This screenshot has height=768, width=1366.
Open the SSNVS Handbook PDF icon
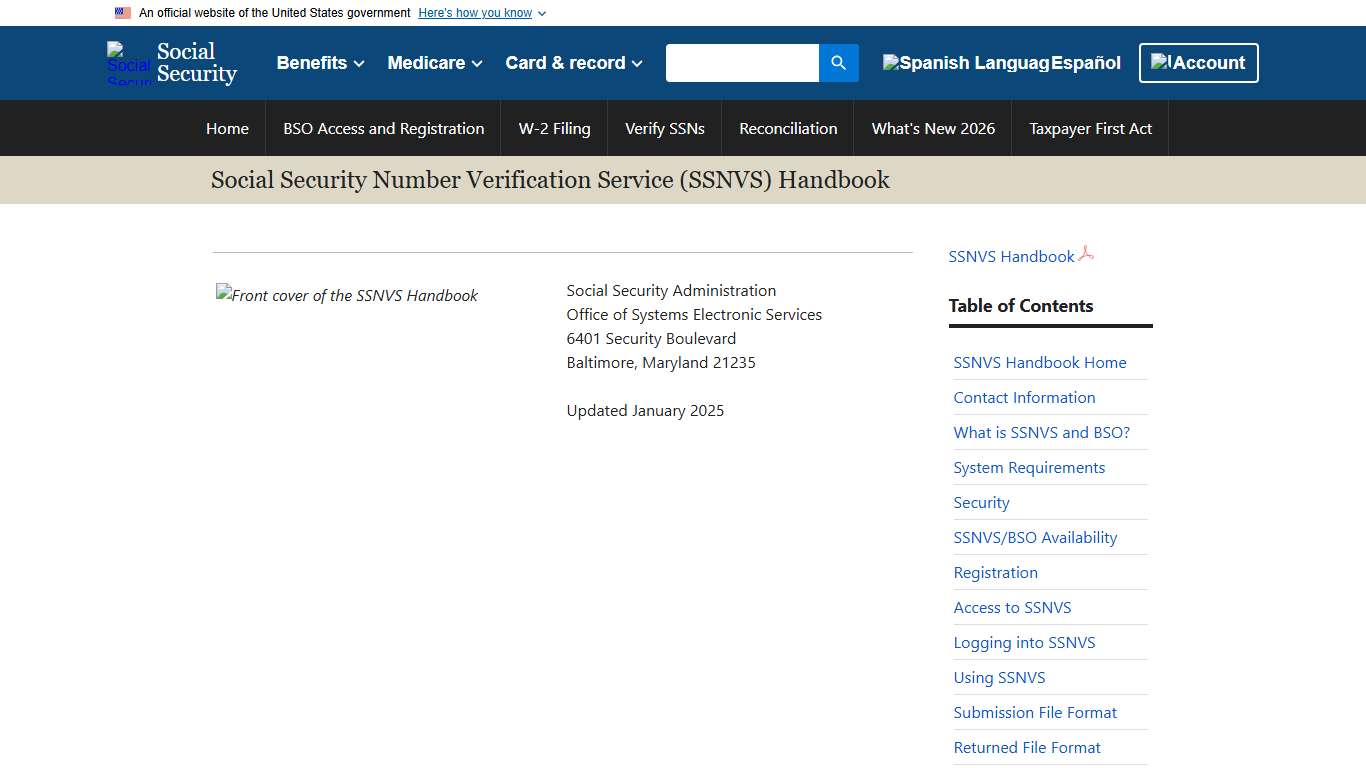[1086, 254]
